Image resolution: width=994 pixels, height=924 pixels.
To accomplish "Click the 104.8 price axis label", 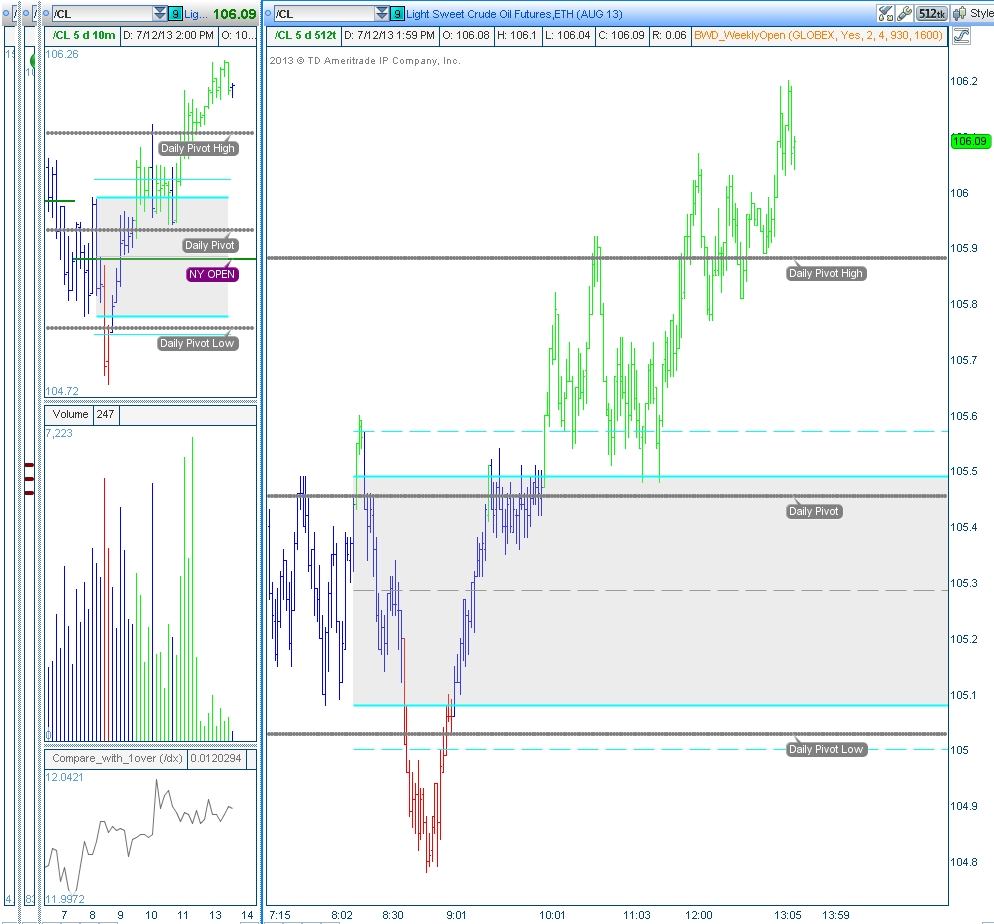I will point(963,862).
